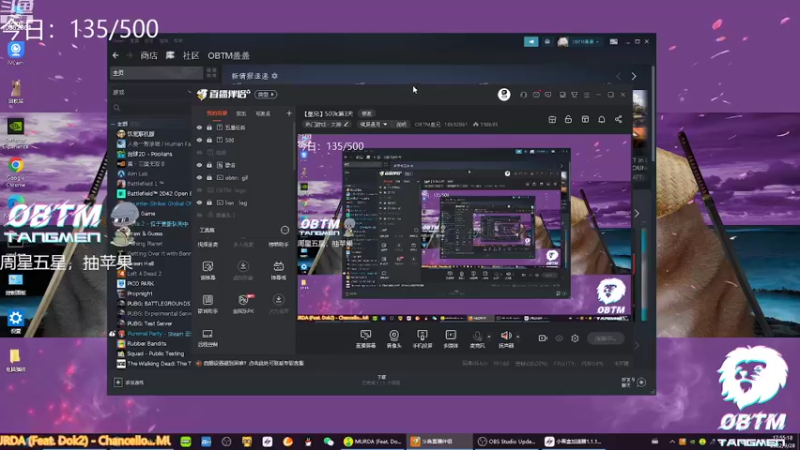
Task: Click the share icon above preview
Action: 618,119
